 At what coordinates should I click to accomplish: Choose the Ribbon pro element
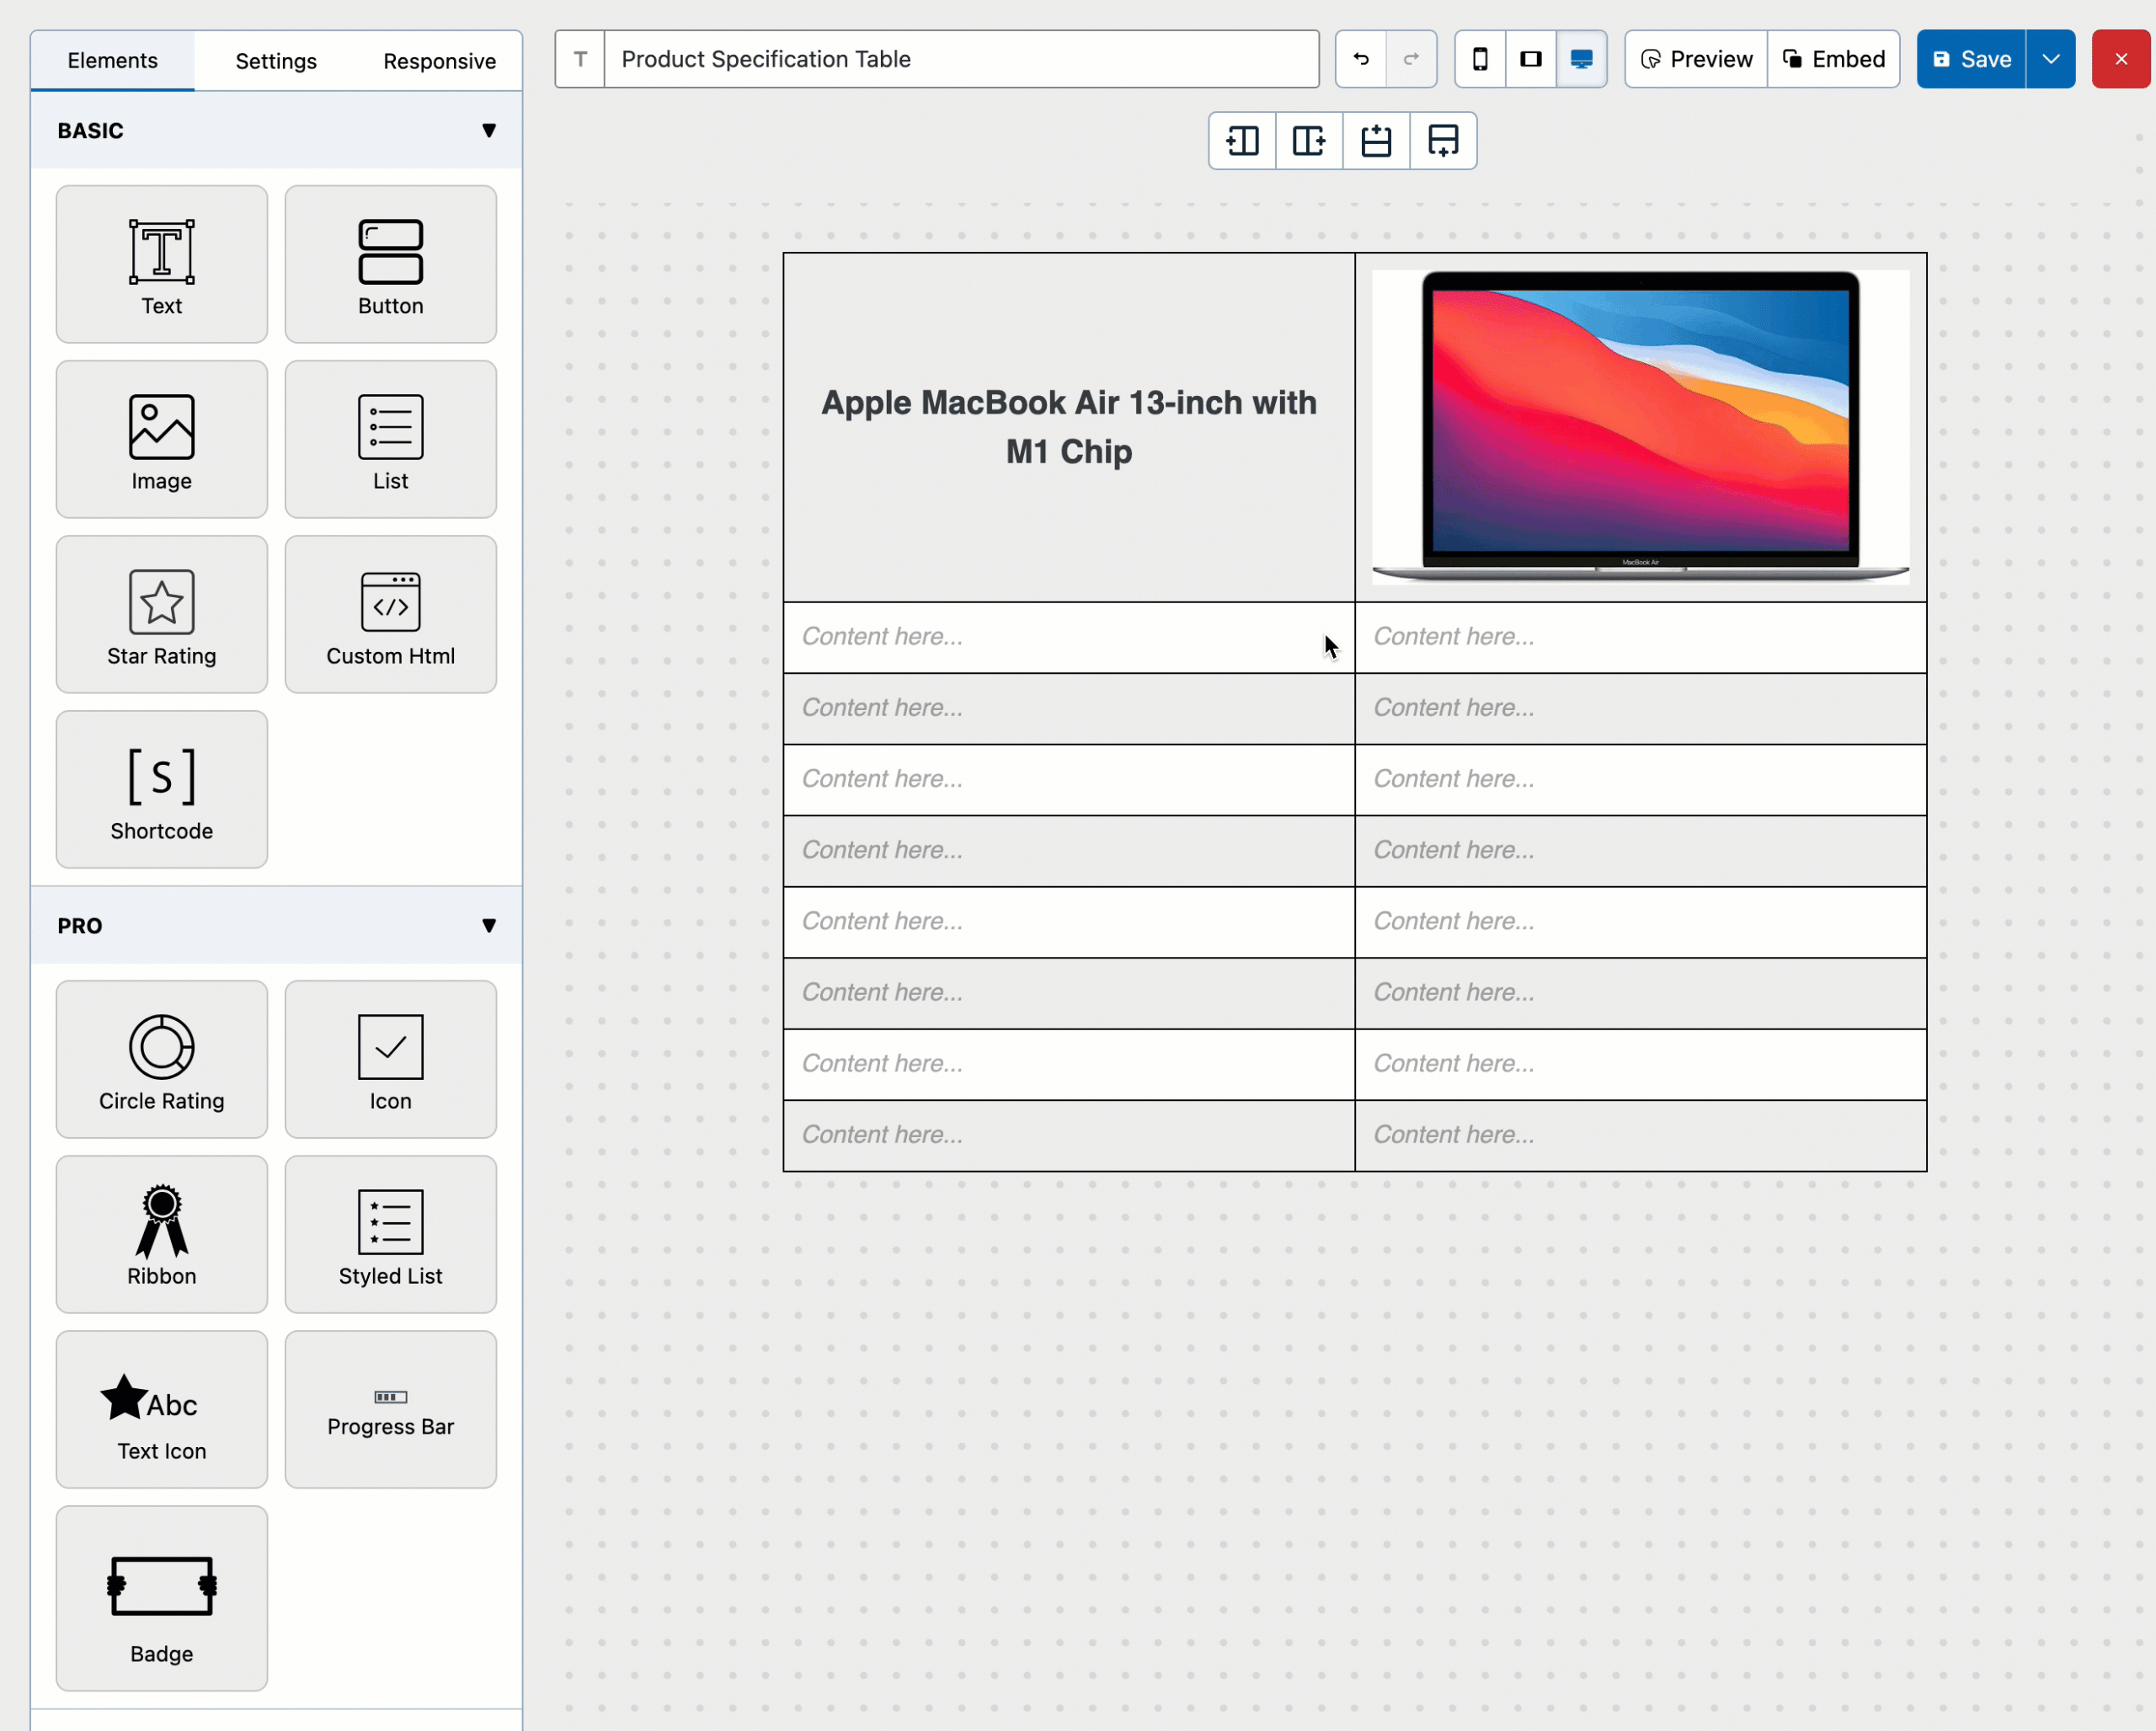162,1234
